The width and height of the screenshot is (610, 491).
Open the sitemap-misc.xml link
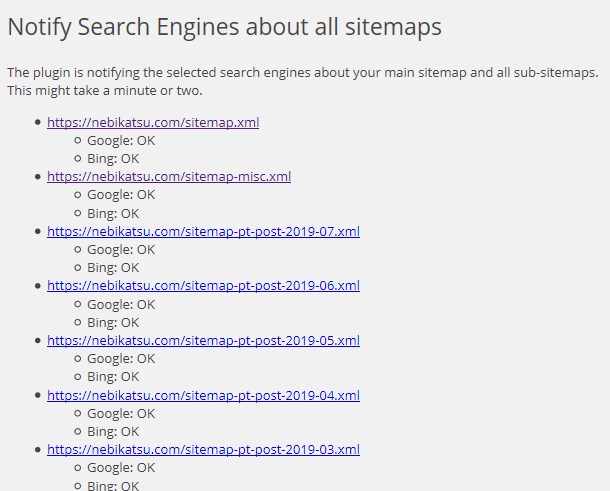(x=169, y=177)
